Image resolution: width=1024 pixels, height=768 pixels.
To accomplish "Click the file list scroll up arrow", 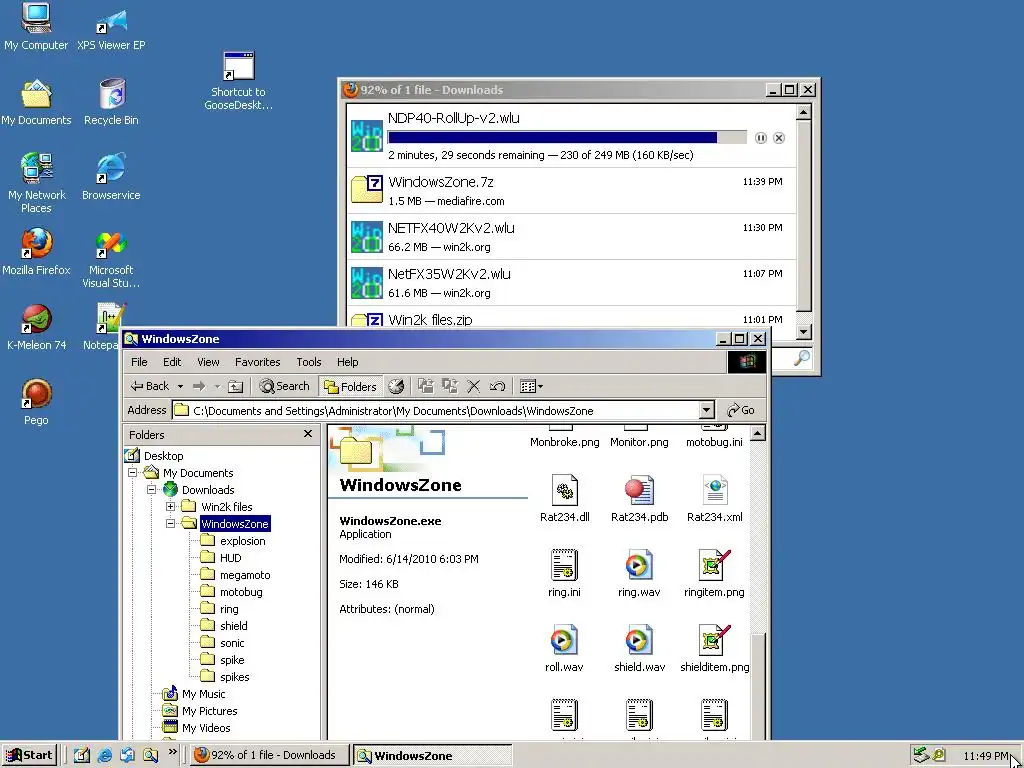I will coord(758,433).
